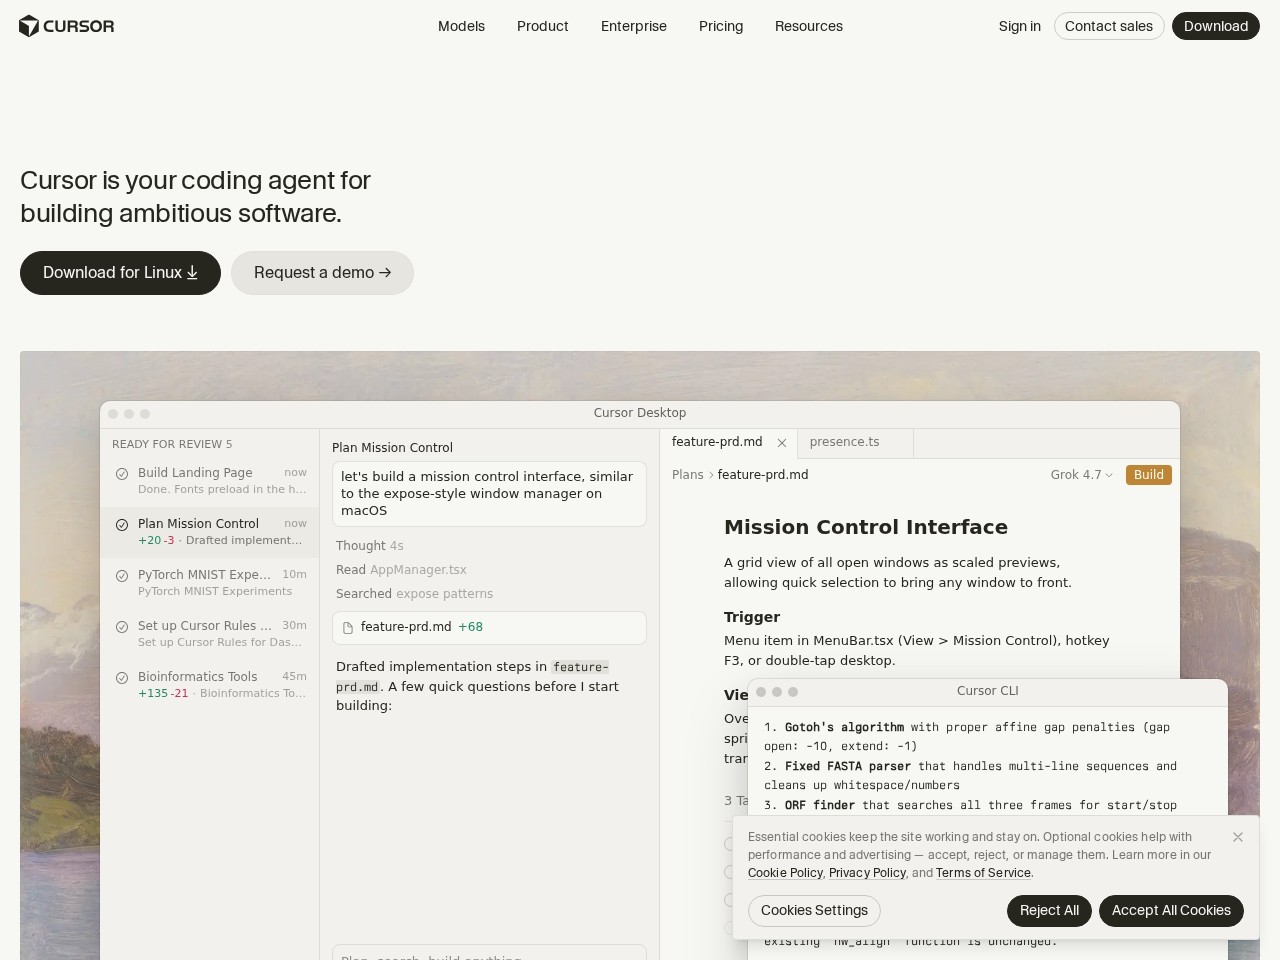Select the Build Landing Page task
1280x960 pixels.
[210, 481]
